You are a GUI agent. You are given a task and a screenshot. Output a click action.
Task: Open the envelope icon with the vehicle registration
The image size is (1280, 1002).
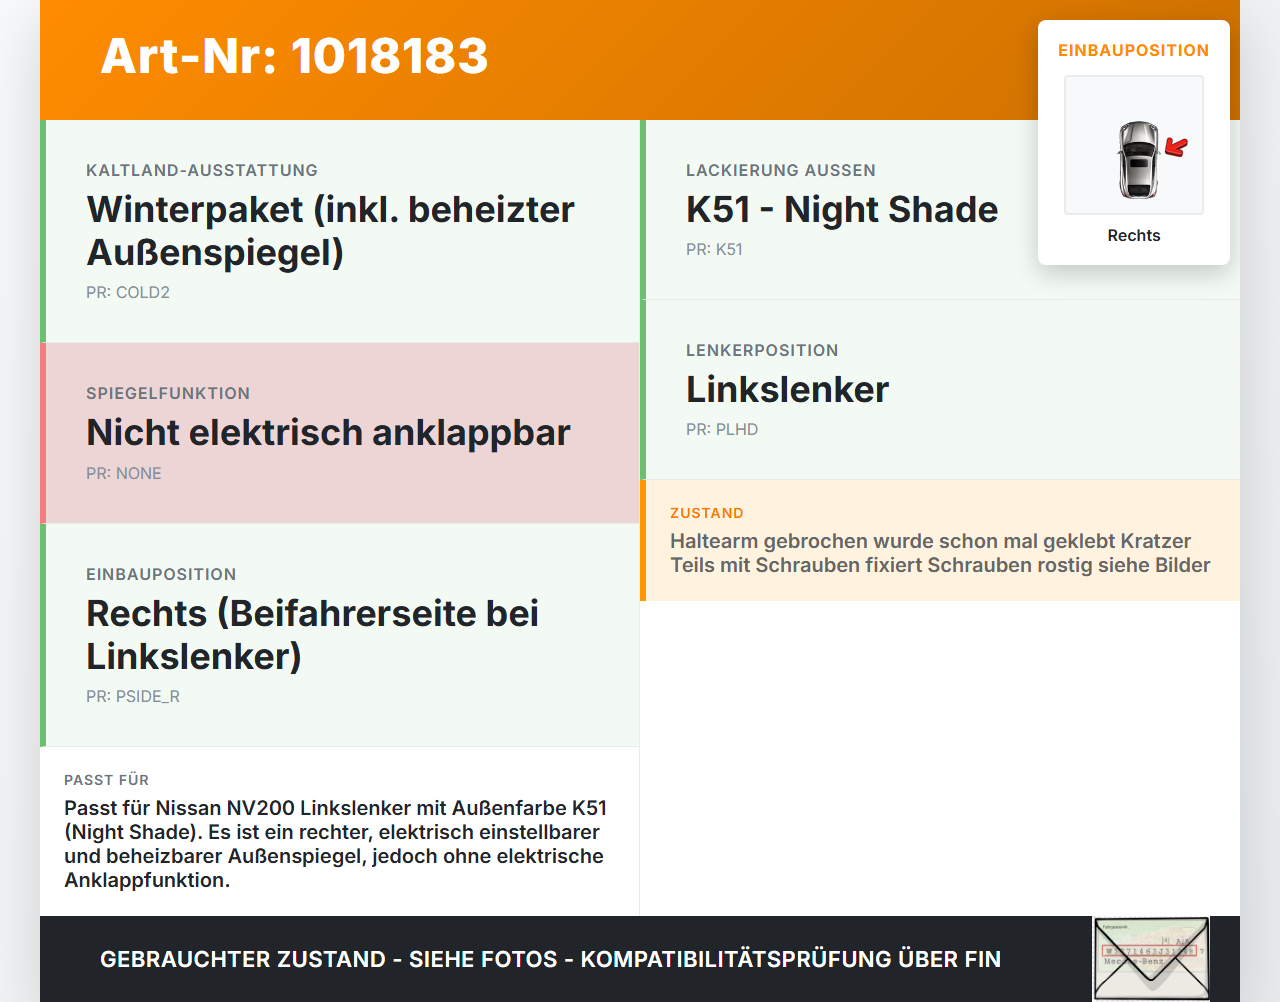coord(1151,958)
